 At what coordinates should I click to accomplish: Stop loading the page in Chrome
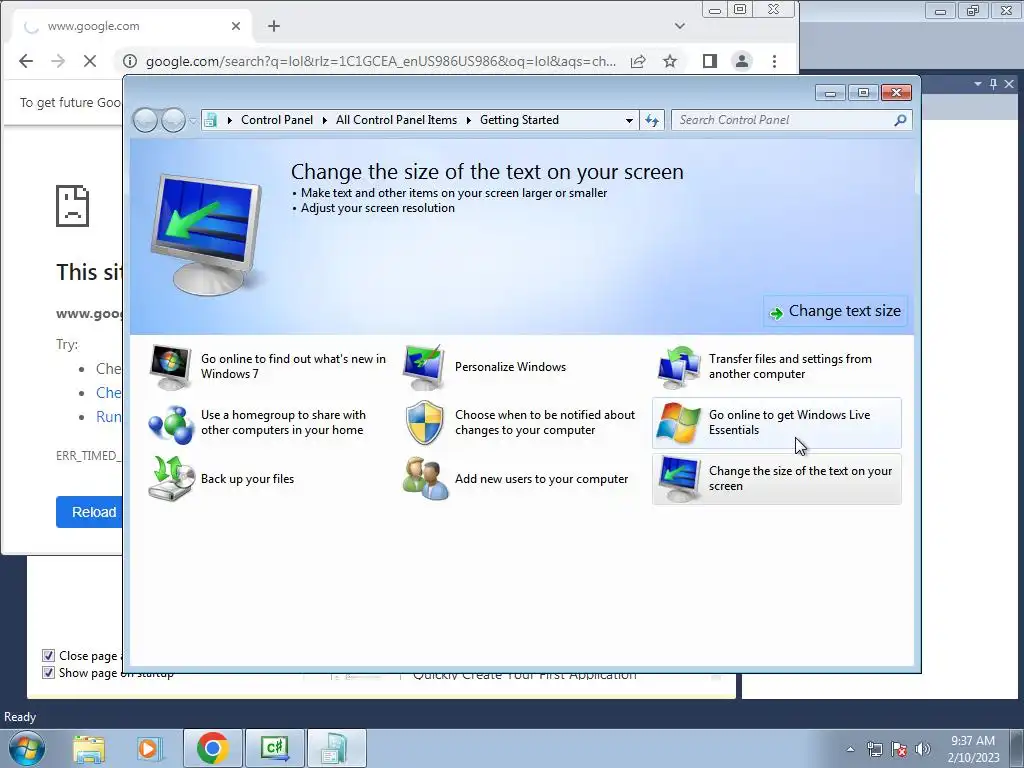click(x=89, y=61)
